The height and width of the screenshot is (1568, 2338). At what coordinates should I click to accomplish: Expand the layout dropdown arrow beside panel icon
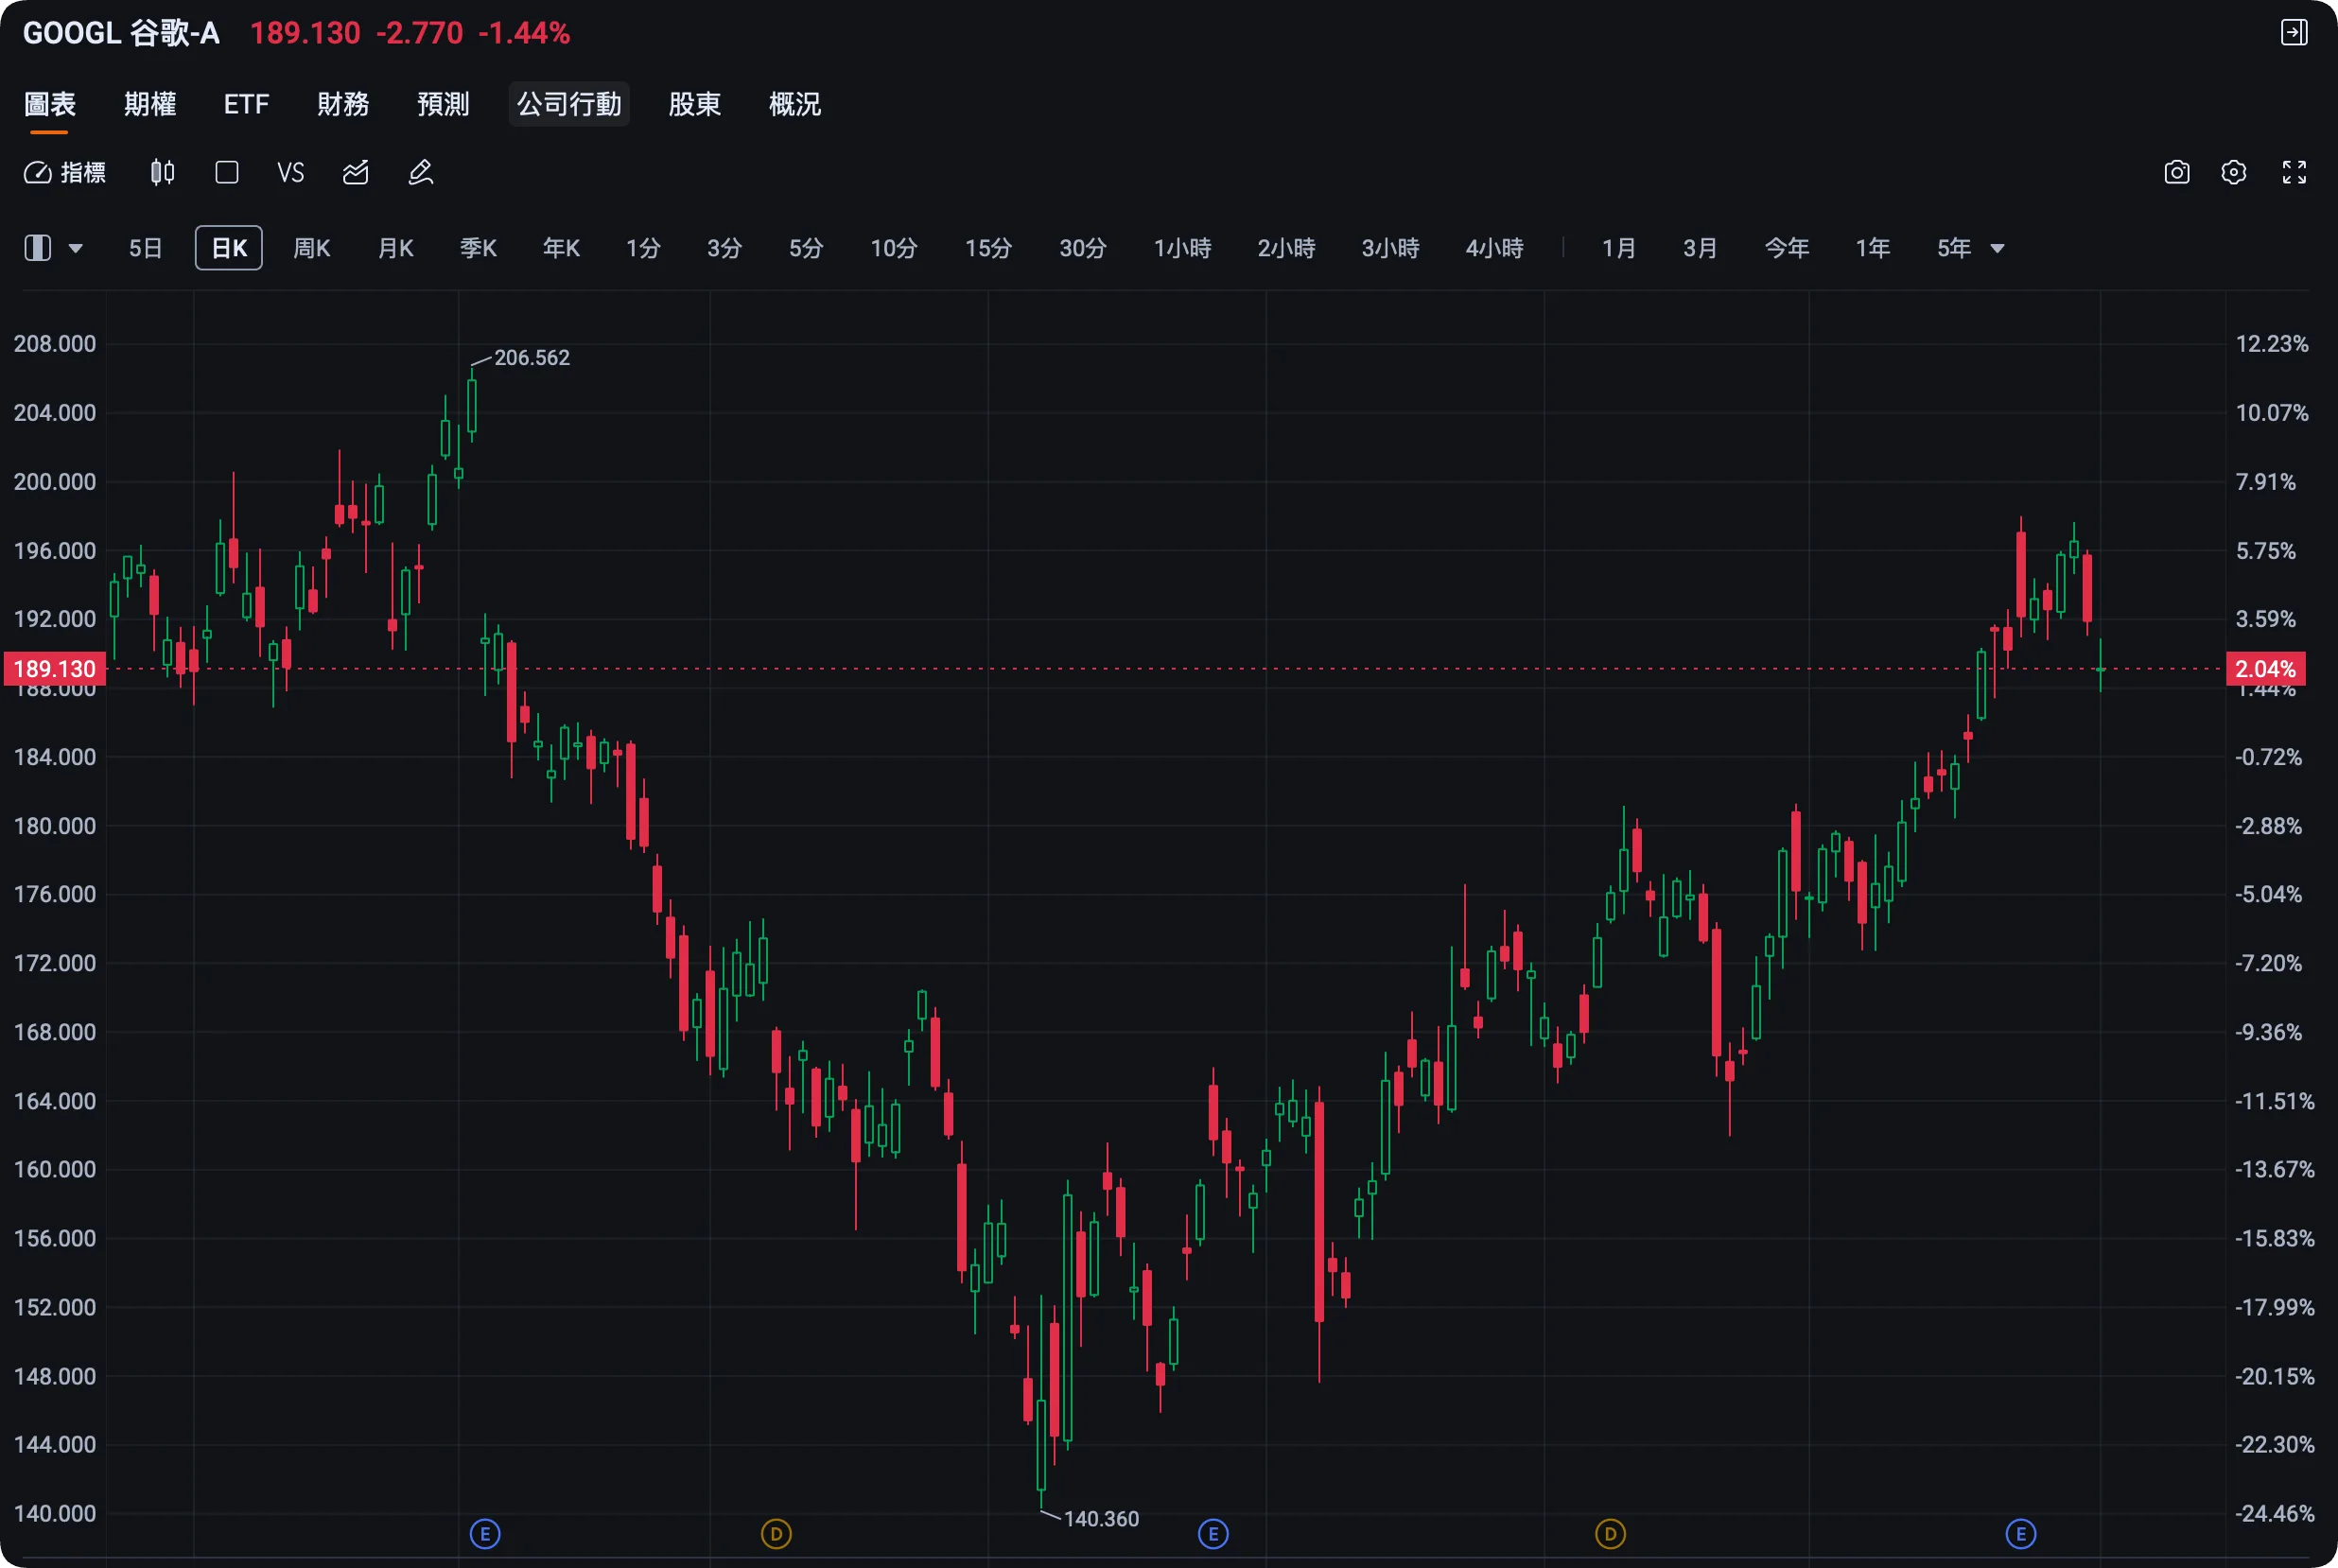pos(75,249)
